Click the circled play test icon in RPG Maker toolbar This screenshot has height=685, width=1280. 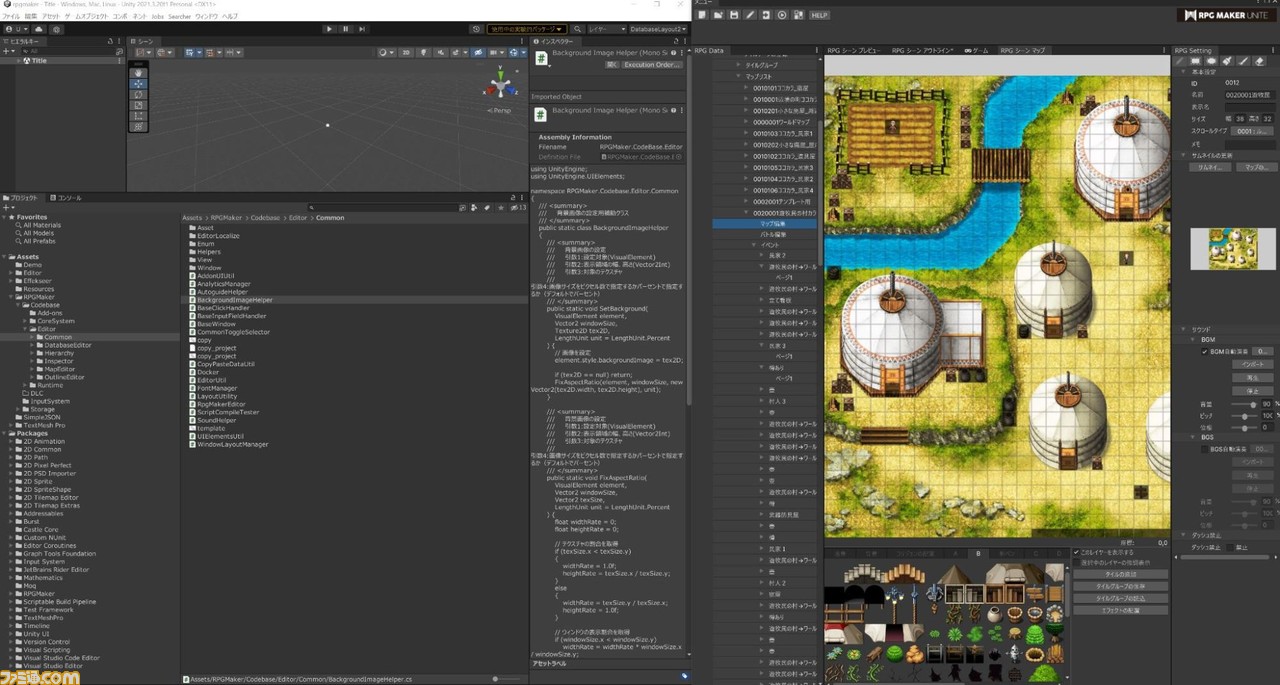(782, 15)
